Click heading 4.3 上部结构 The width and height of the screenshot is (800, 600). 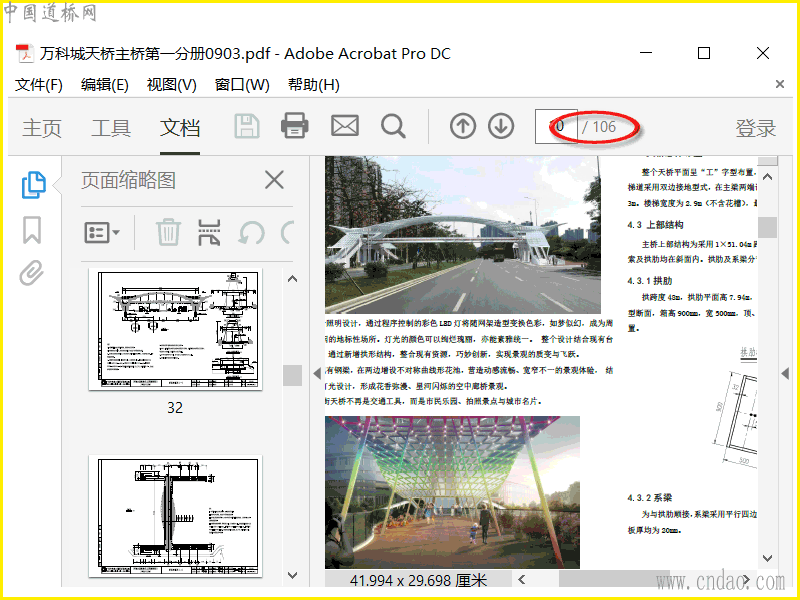click(655, 224)
